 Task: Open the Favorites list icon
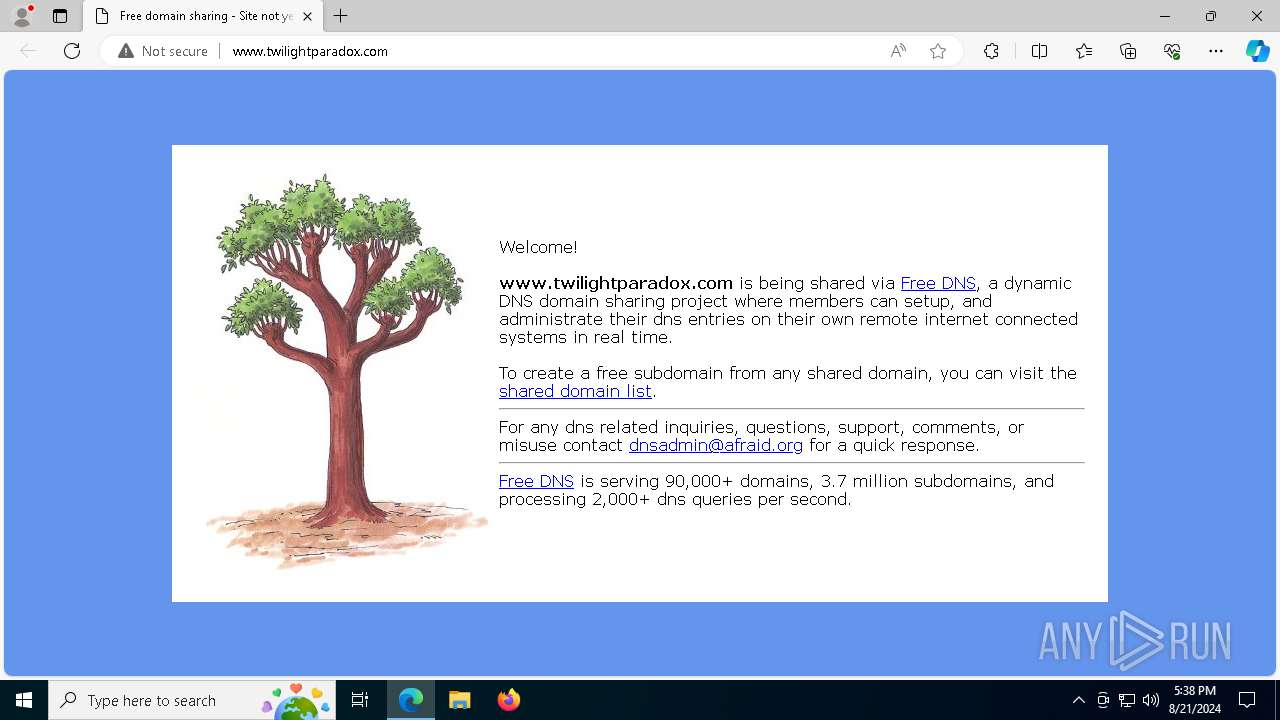pyautogui.click(x=1084, y=51)
